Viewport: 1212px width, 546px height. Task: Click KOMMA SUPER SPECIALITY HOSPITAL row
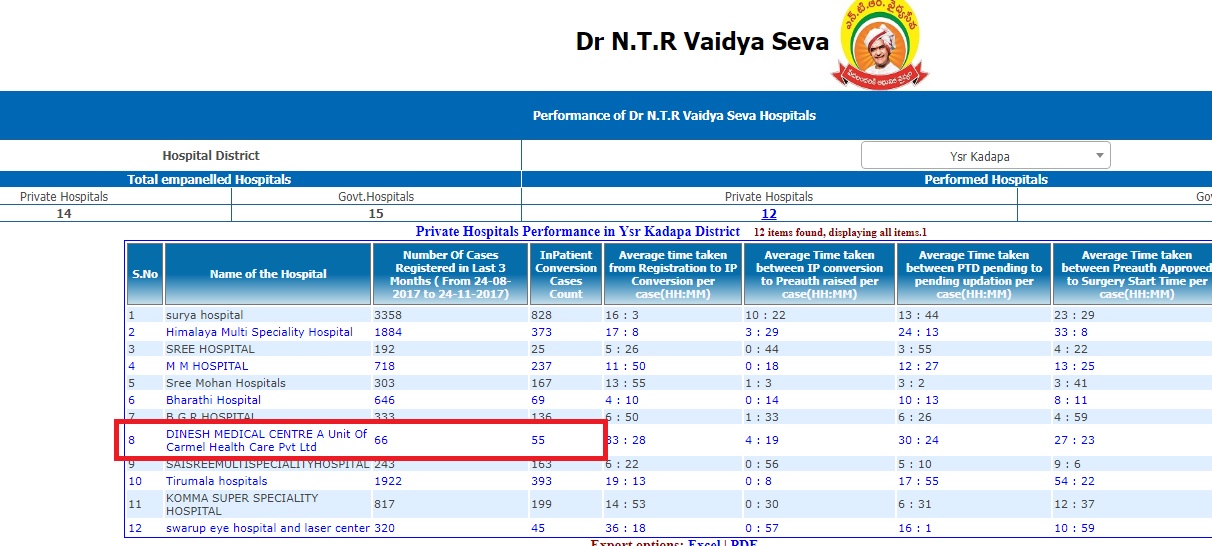click(242, 504)
